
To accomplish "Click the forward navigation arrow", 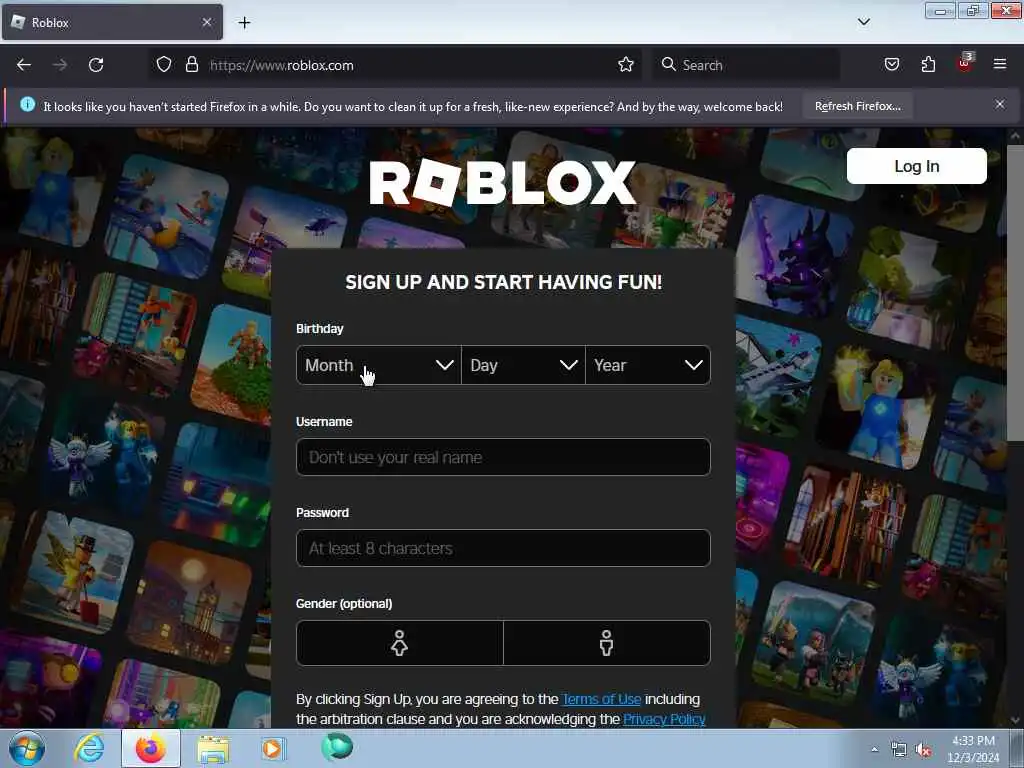I will 59,65.
